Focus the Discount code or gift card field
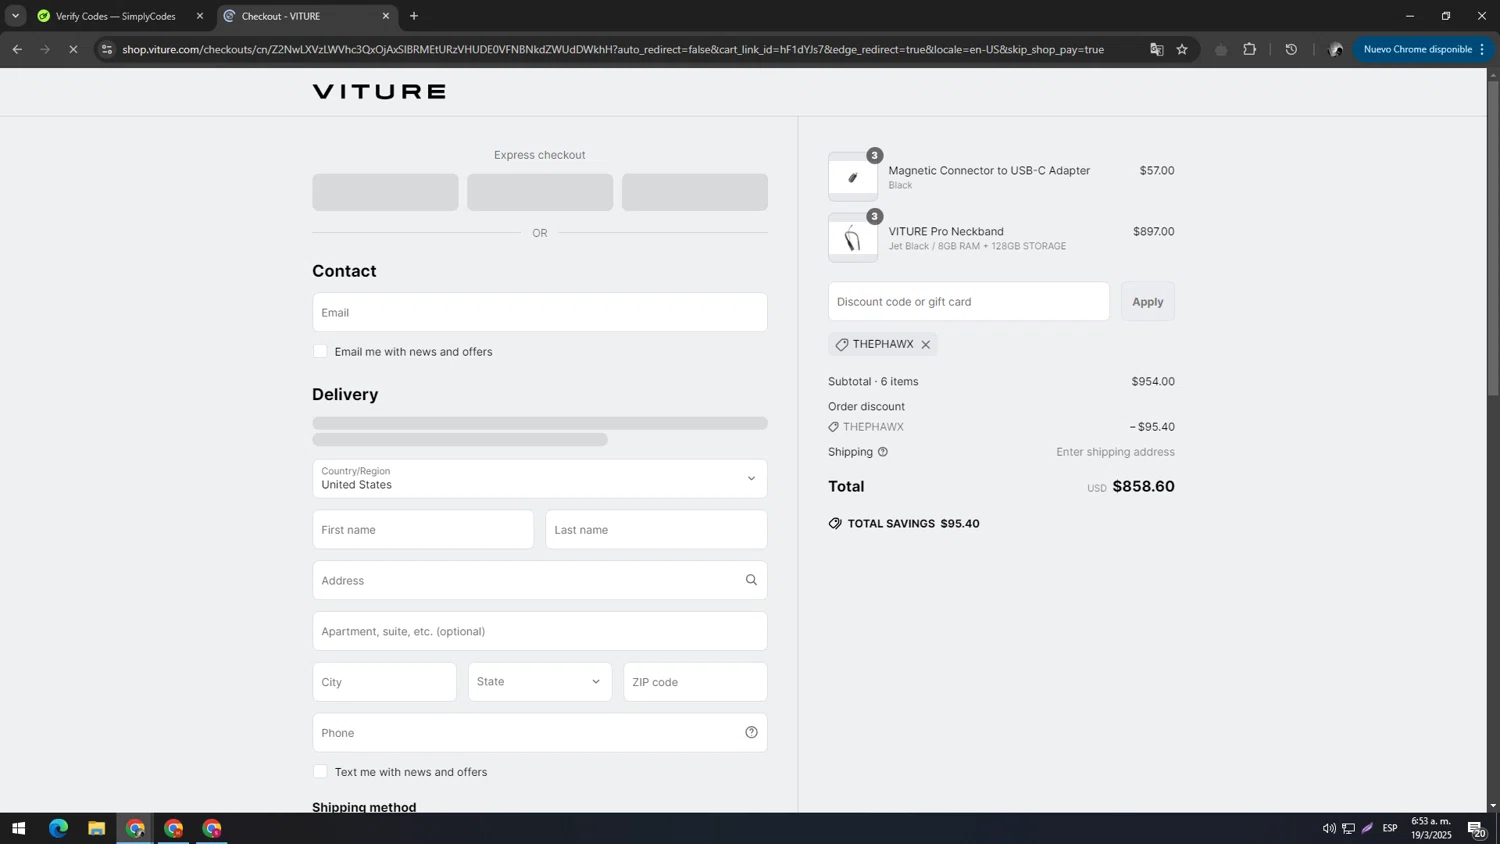 pos(969,302)
